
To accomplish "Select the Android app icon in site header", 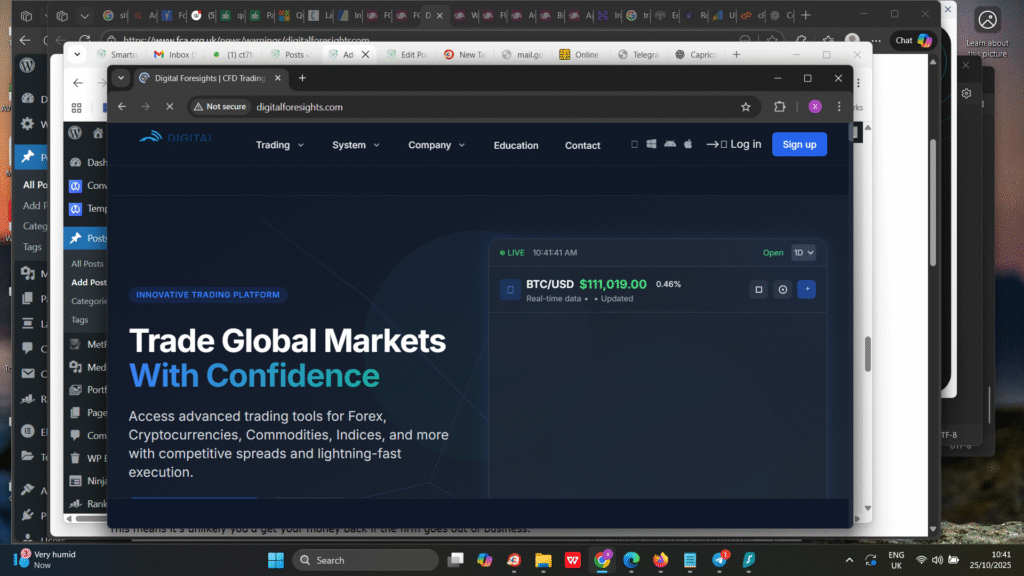I will pyautogui.click(x=670, y=144).
